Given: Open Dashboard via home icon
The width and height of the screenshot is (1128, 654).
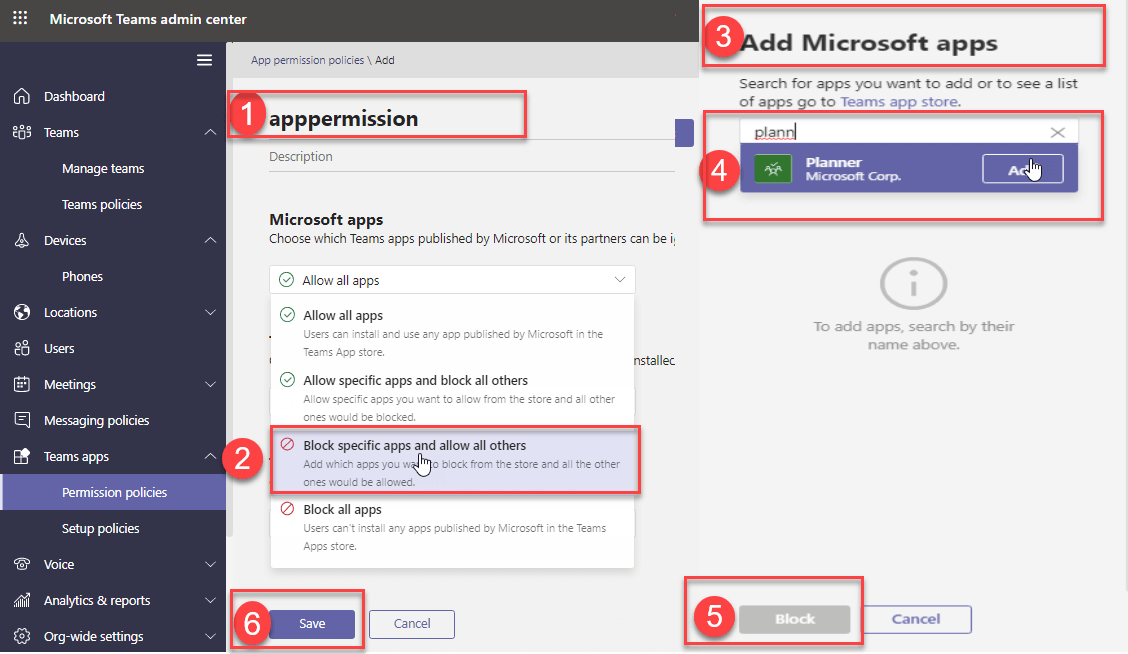Looking at the screenshot, I should (22, 97).
